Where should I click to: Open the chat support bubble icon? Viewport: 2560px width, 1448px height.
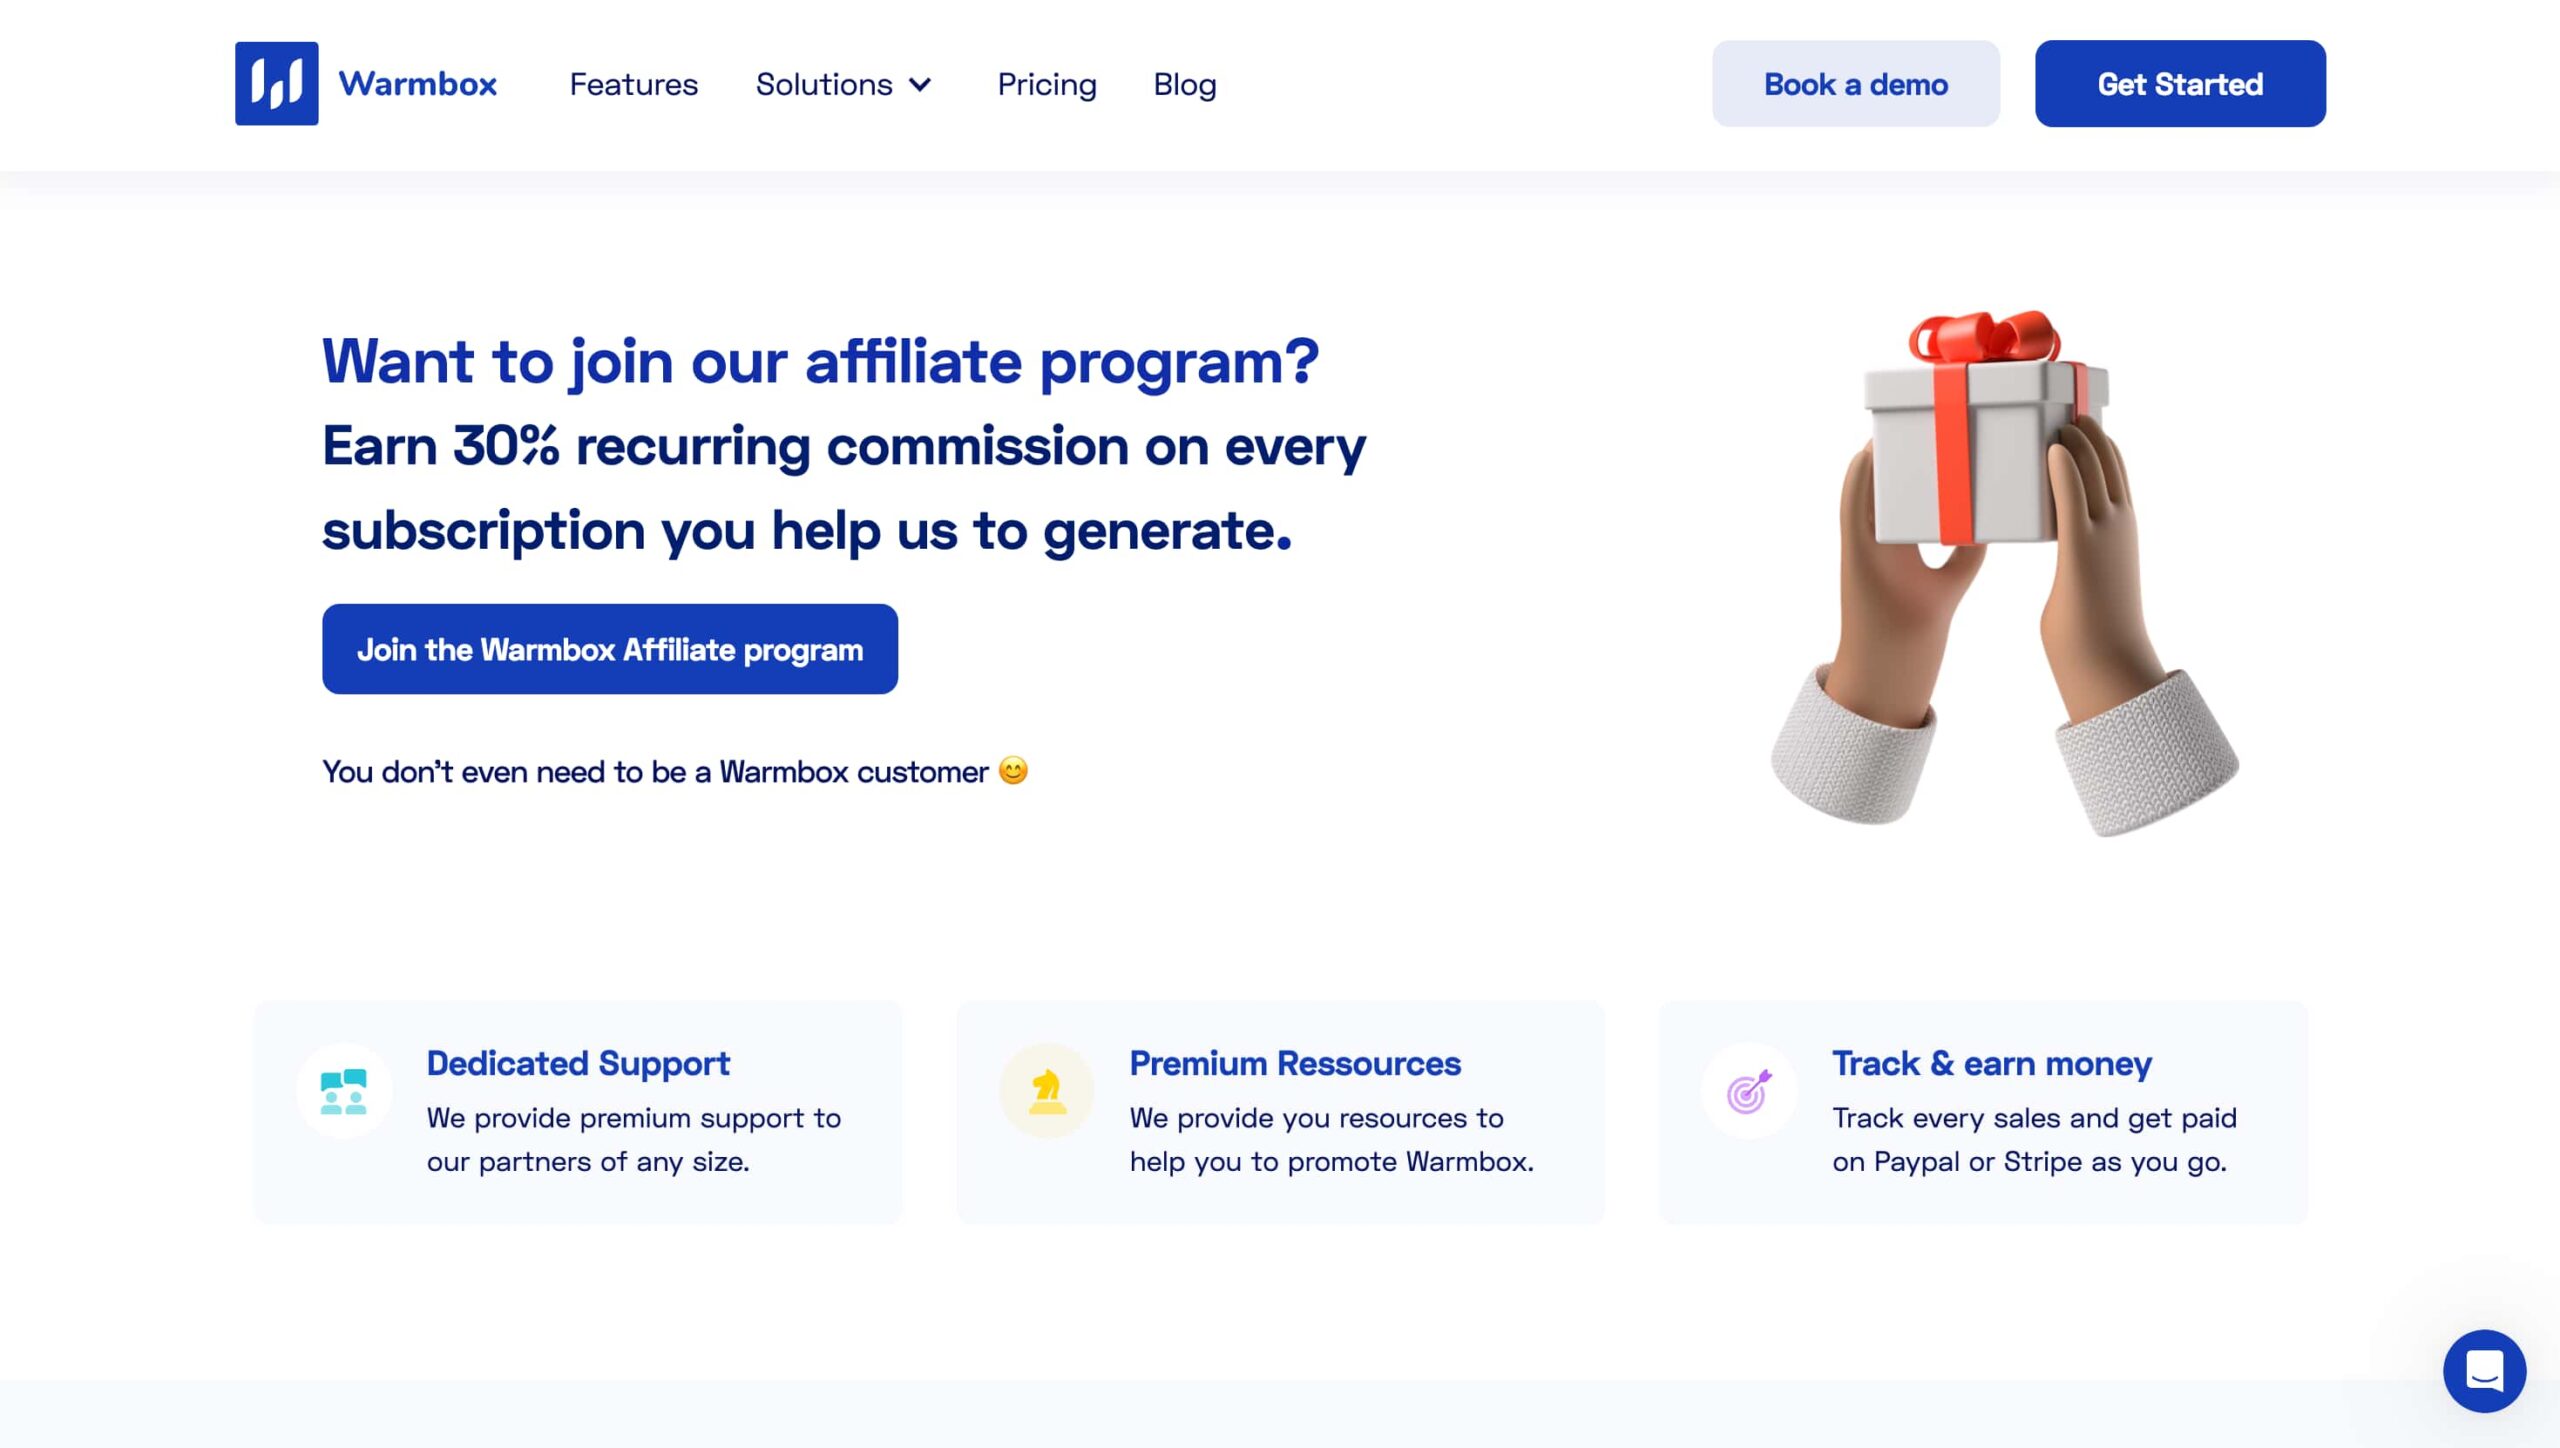click(2484, 1371)
